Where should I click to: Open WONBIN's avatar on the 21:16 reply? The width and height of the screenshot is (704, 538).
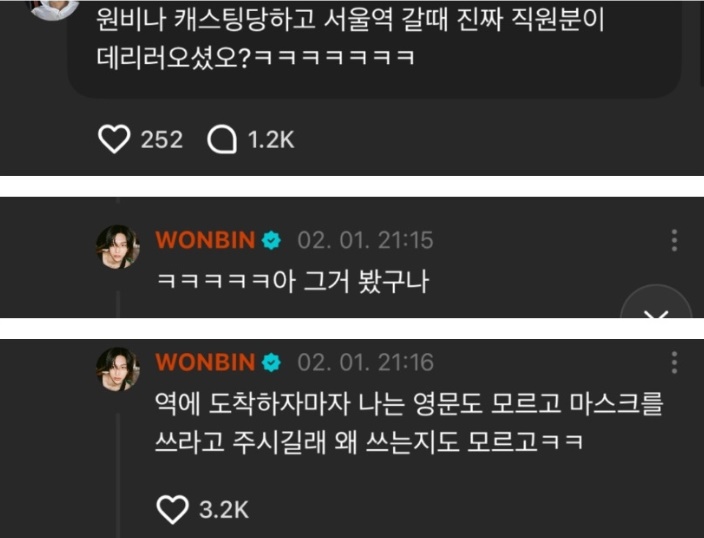118,369
